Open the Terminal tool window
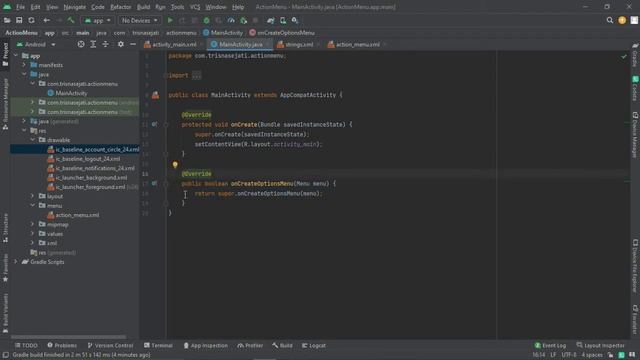 coord(158,345)
